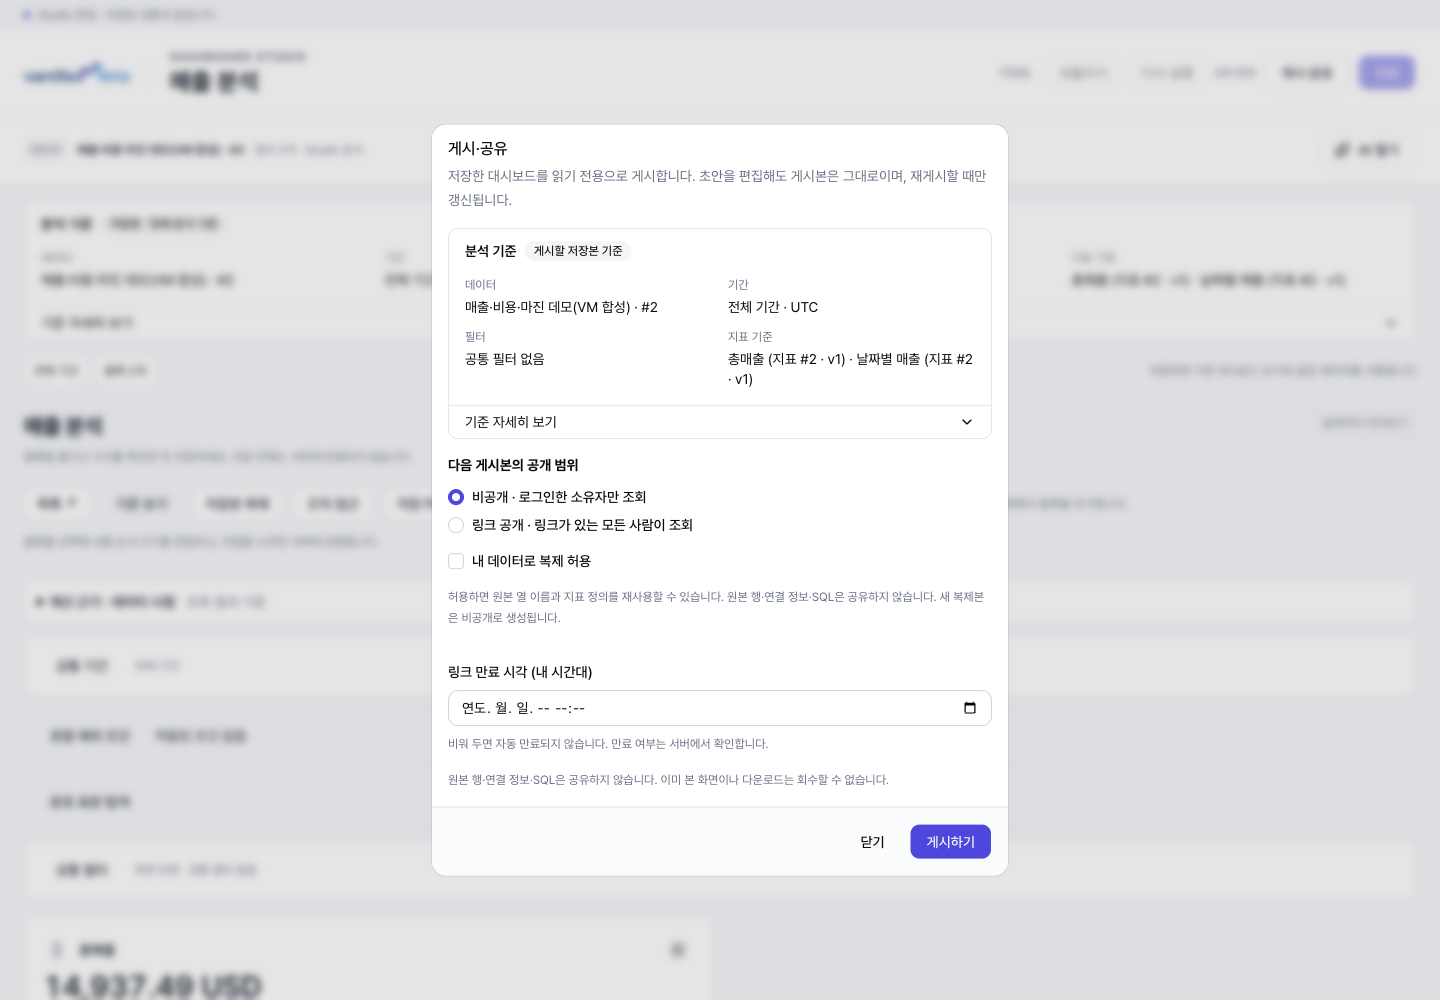Click the 다음 게시본의 공개 범위 heading
The height and width of the screenshot is (1000, 1440).
click(x=513, y=465)
